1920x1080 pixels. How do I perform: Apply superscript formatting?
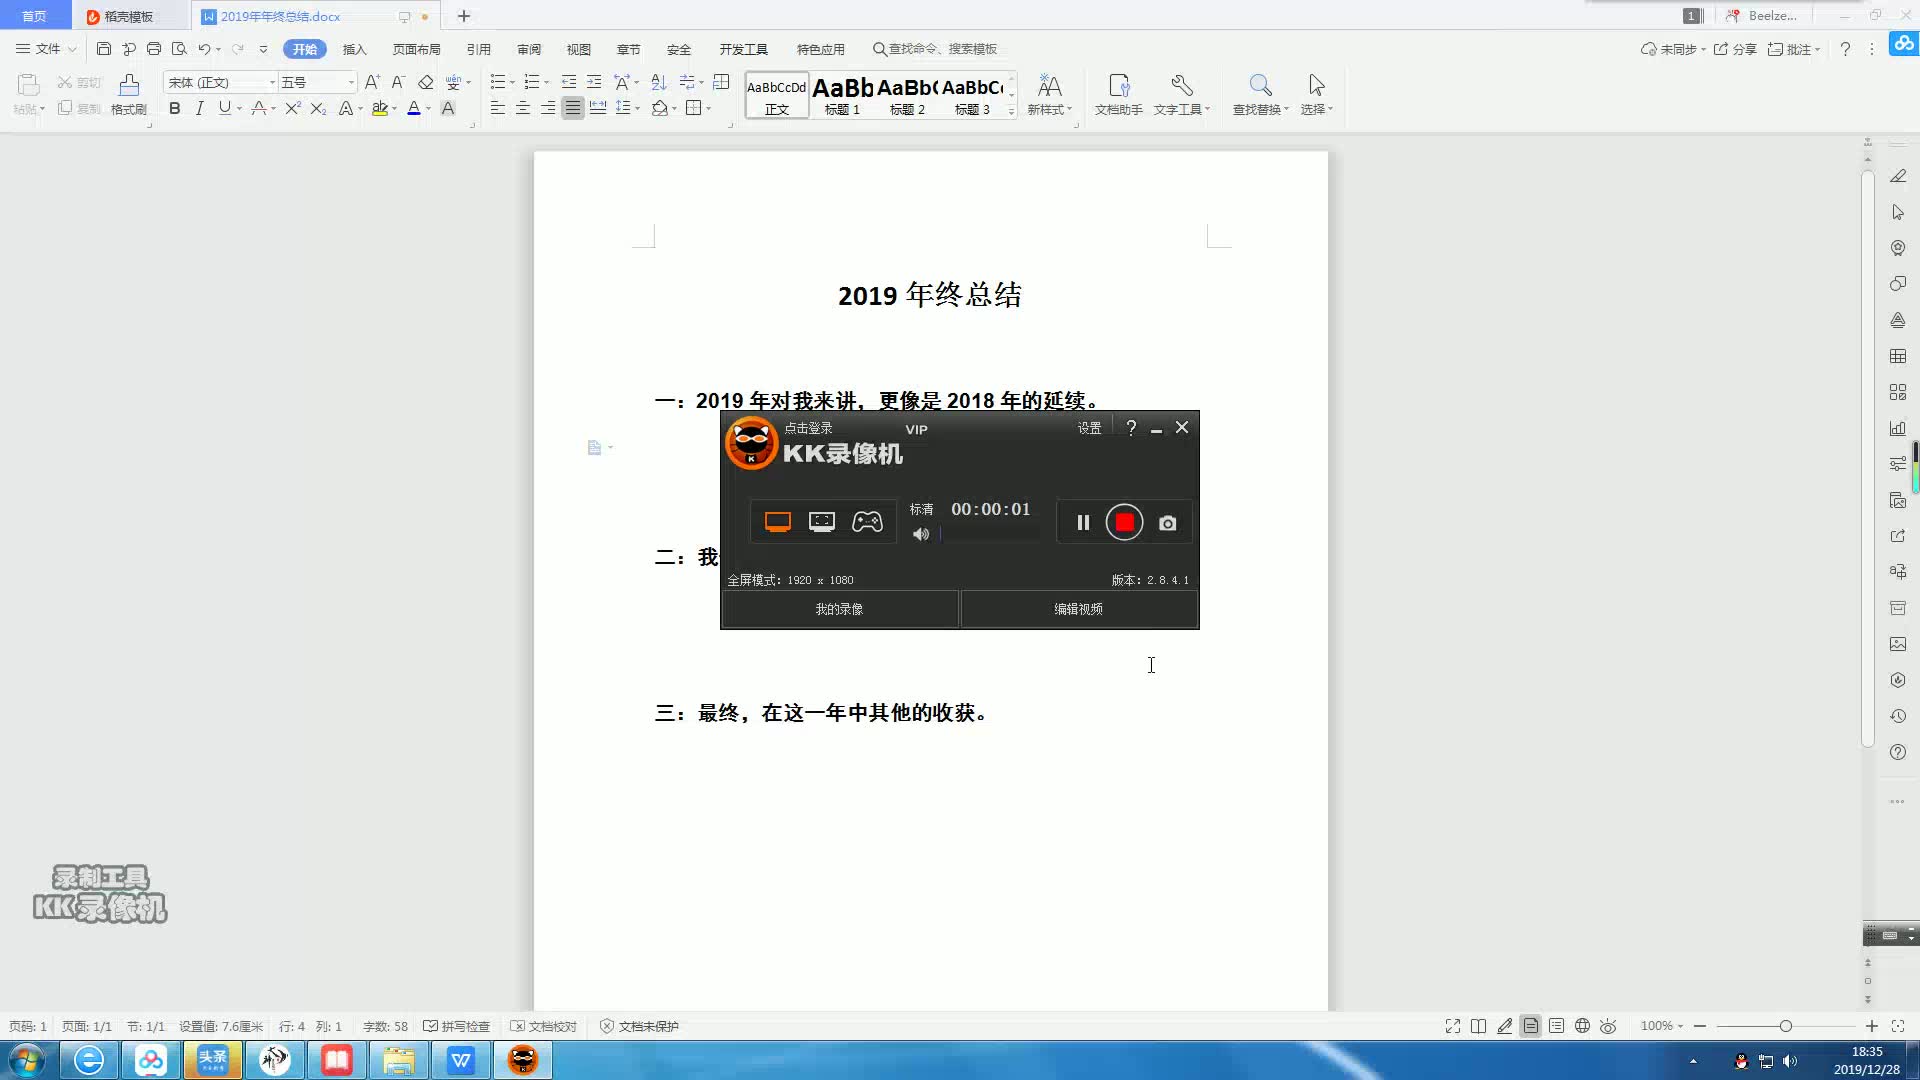[x=292, y=108]
